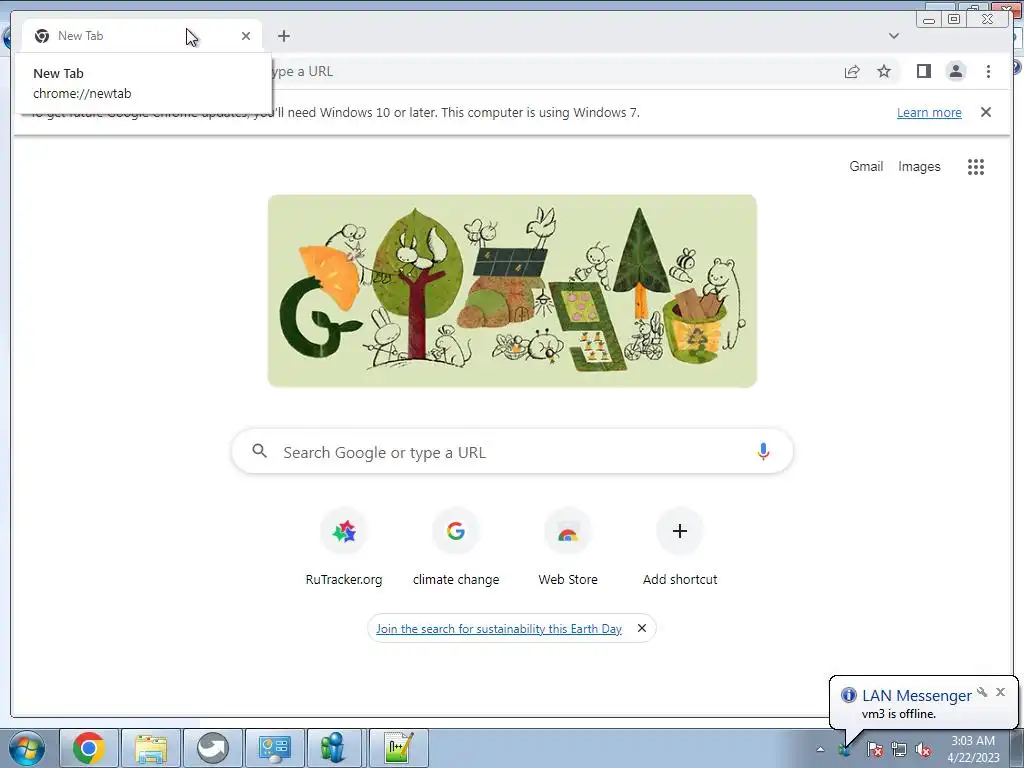Image resolution: width=1024 pixels, height=768 pixels.
Task: Open a new tab with plus button
Action: click(283, 36)
